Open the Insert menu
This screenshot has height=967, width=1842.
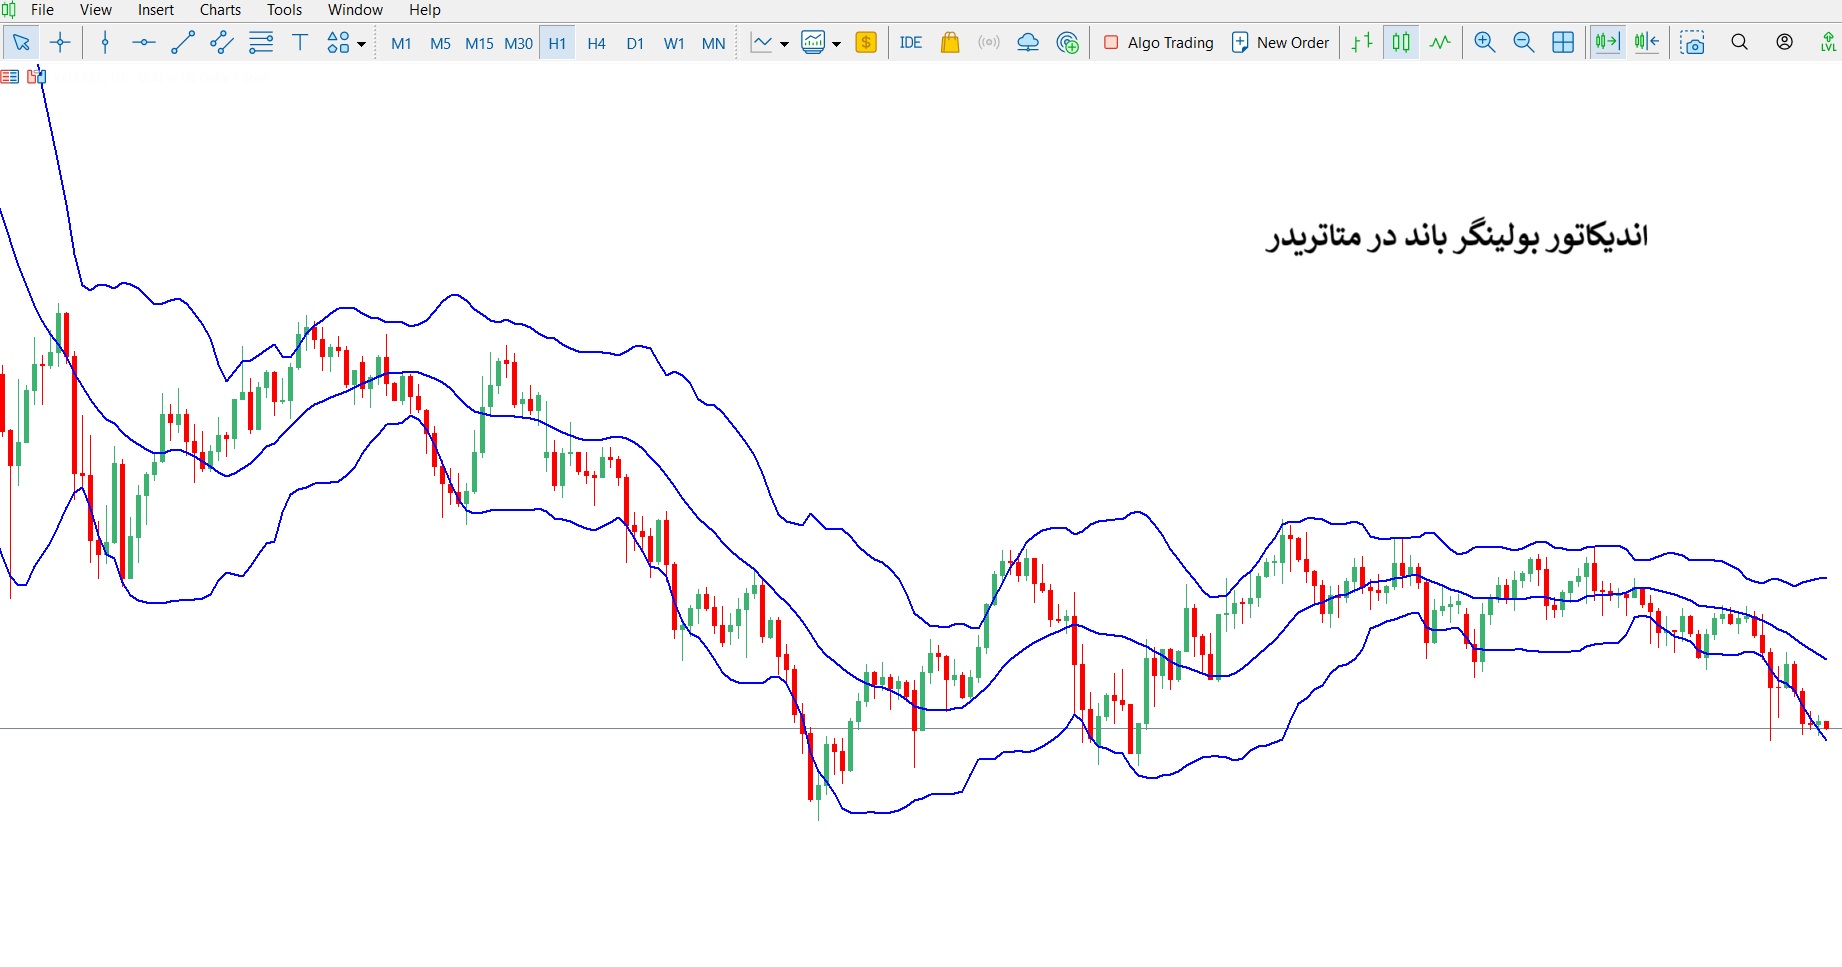pos(156,10)
